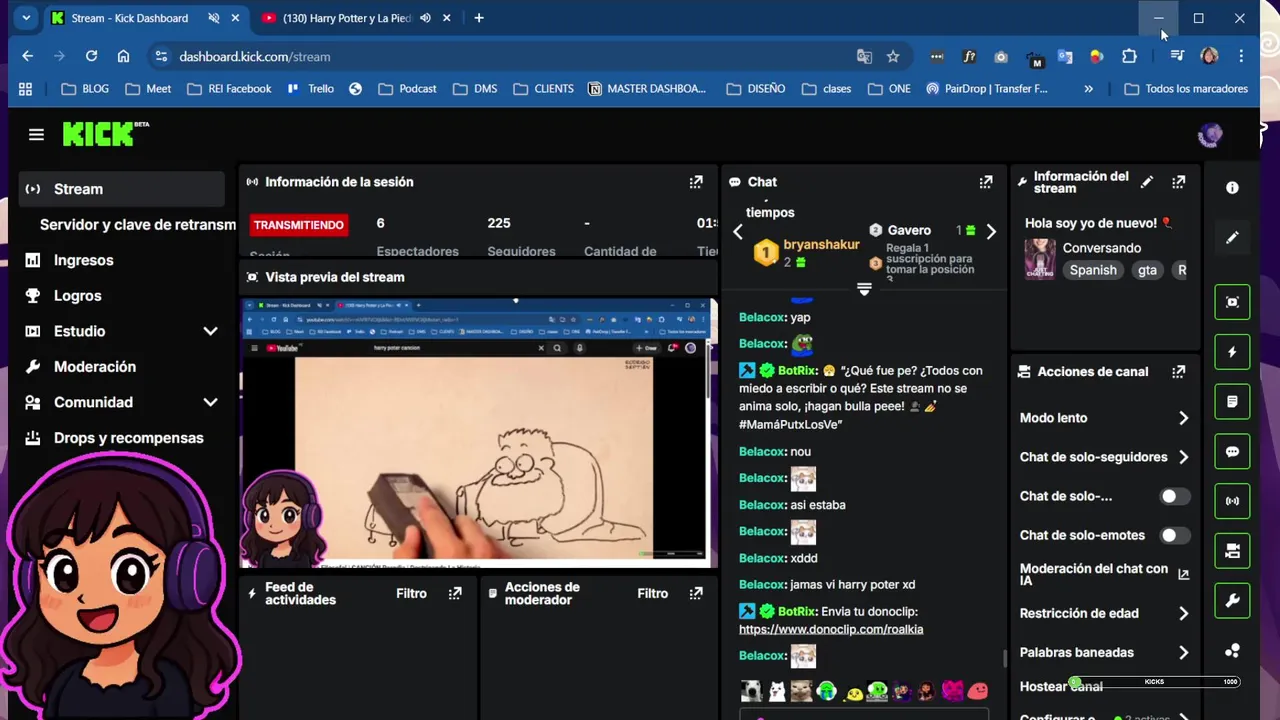
Task: Open Palabras baneadas options
Action: tap(1105, 652)
